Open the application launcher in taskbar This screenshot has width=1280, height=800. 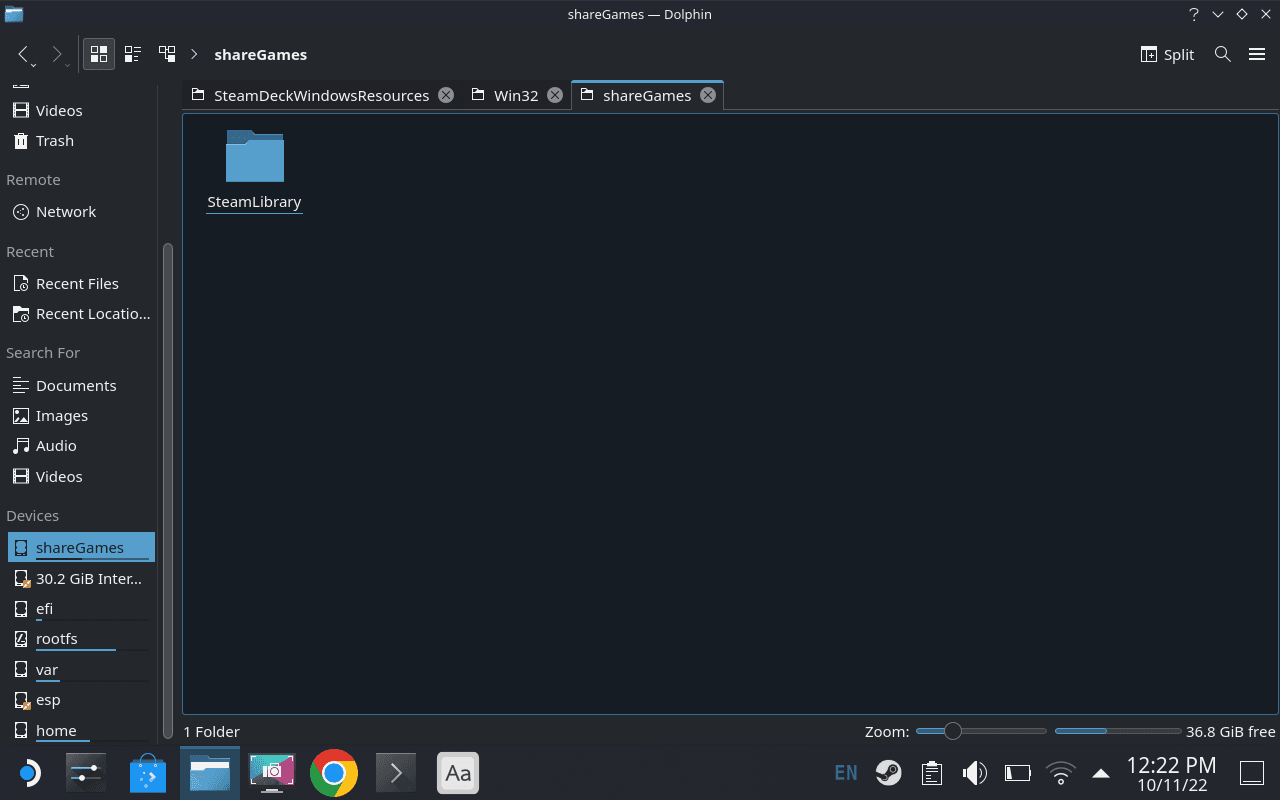[29, 773]
